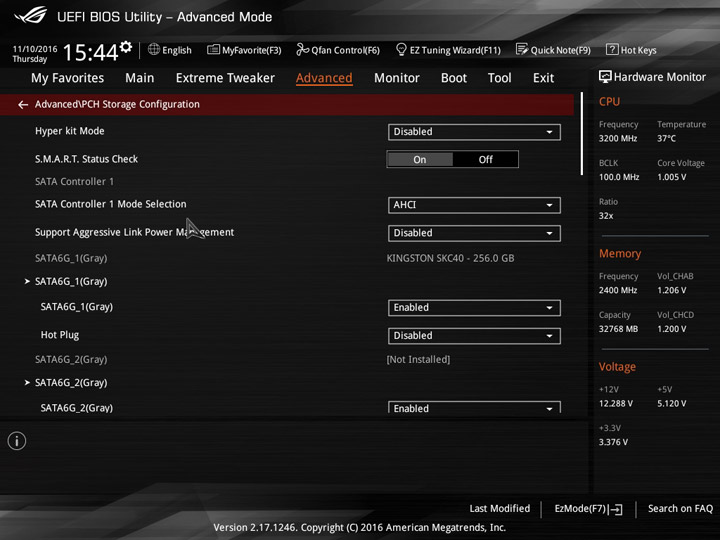Click the [Not Installed] status text

pos(418,360)
